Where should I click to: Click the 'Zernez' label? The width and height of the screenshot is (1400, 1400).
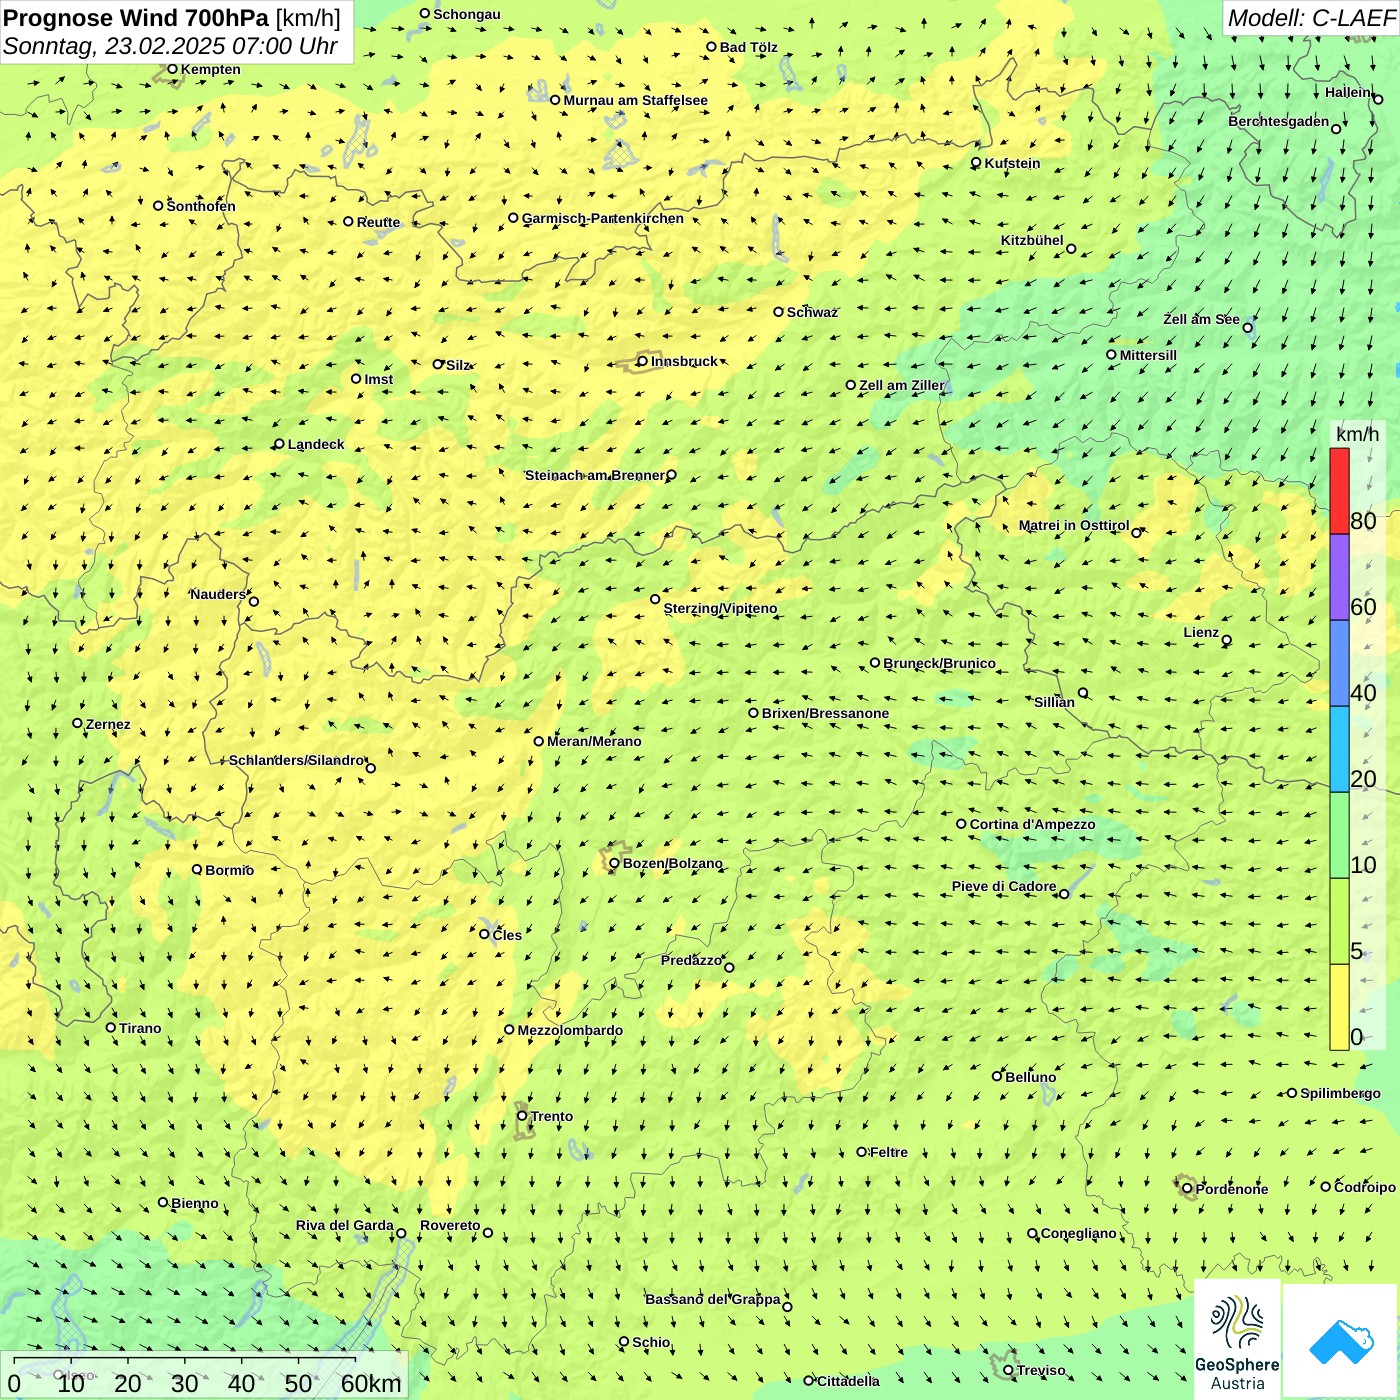[108, 724]
